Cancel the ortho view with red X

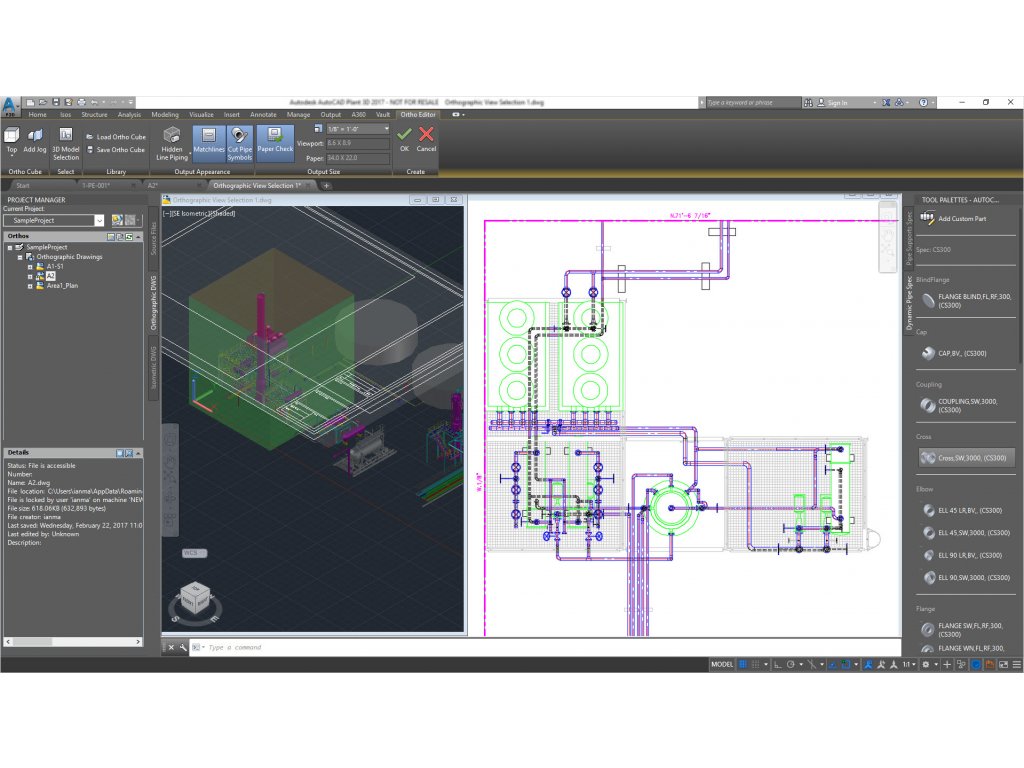pyautogui.click(x=426, y=135)
